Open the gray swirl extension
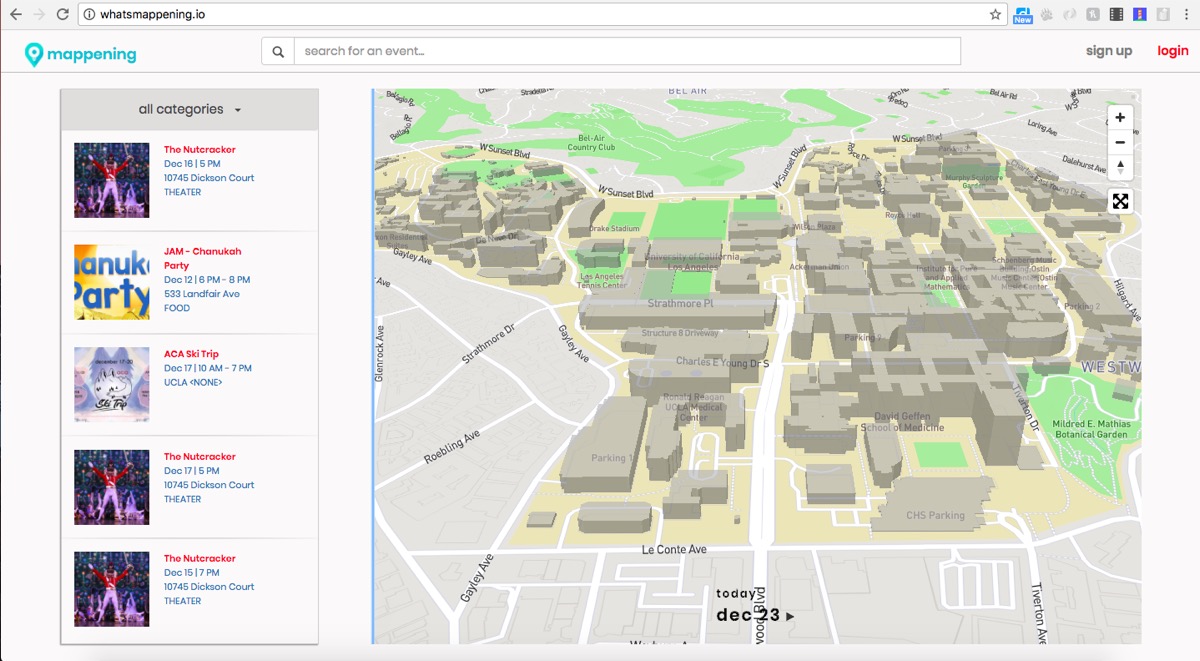Image resolution: width=1200 pixels, height=661 pixels. coord(1069,15)
